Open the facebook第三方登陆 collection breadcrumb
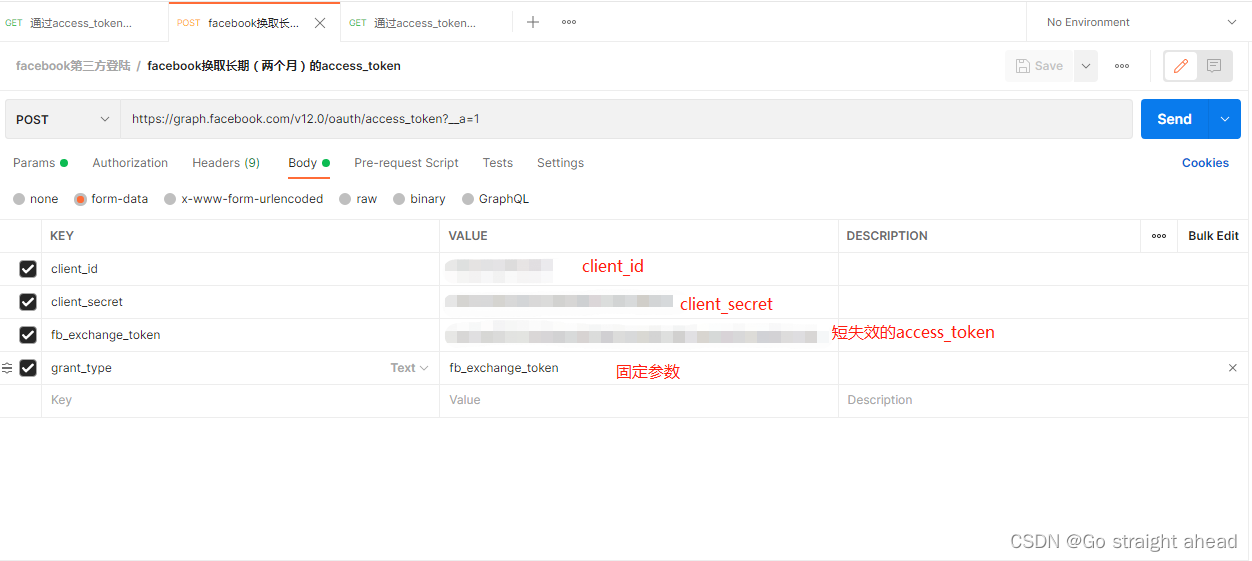1252x561 pixels. [x=73, y=66]
